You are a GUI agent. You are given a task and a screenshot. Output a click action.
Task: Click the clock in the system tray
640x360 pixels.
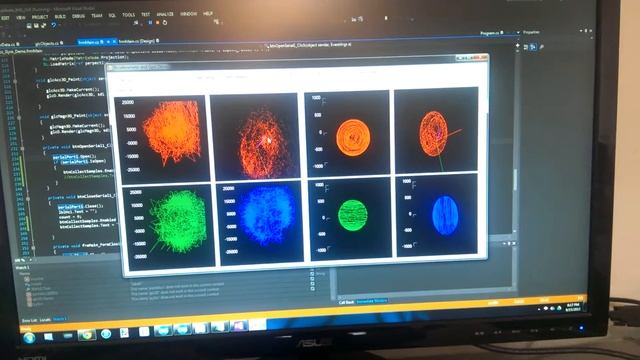[573, 307]
